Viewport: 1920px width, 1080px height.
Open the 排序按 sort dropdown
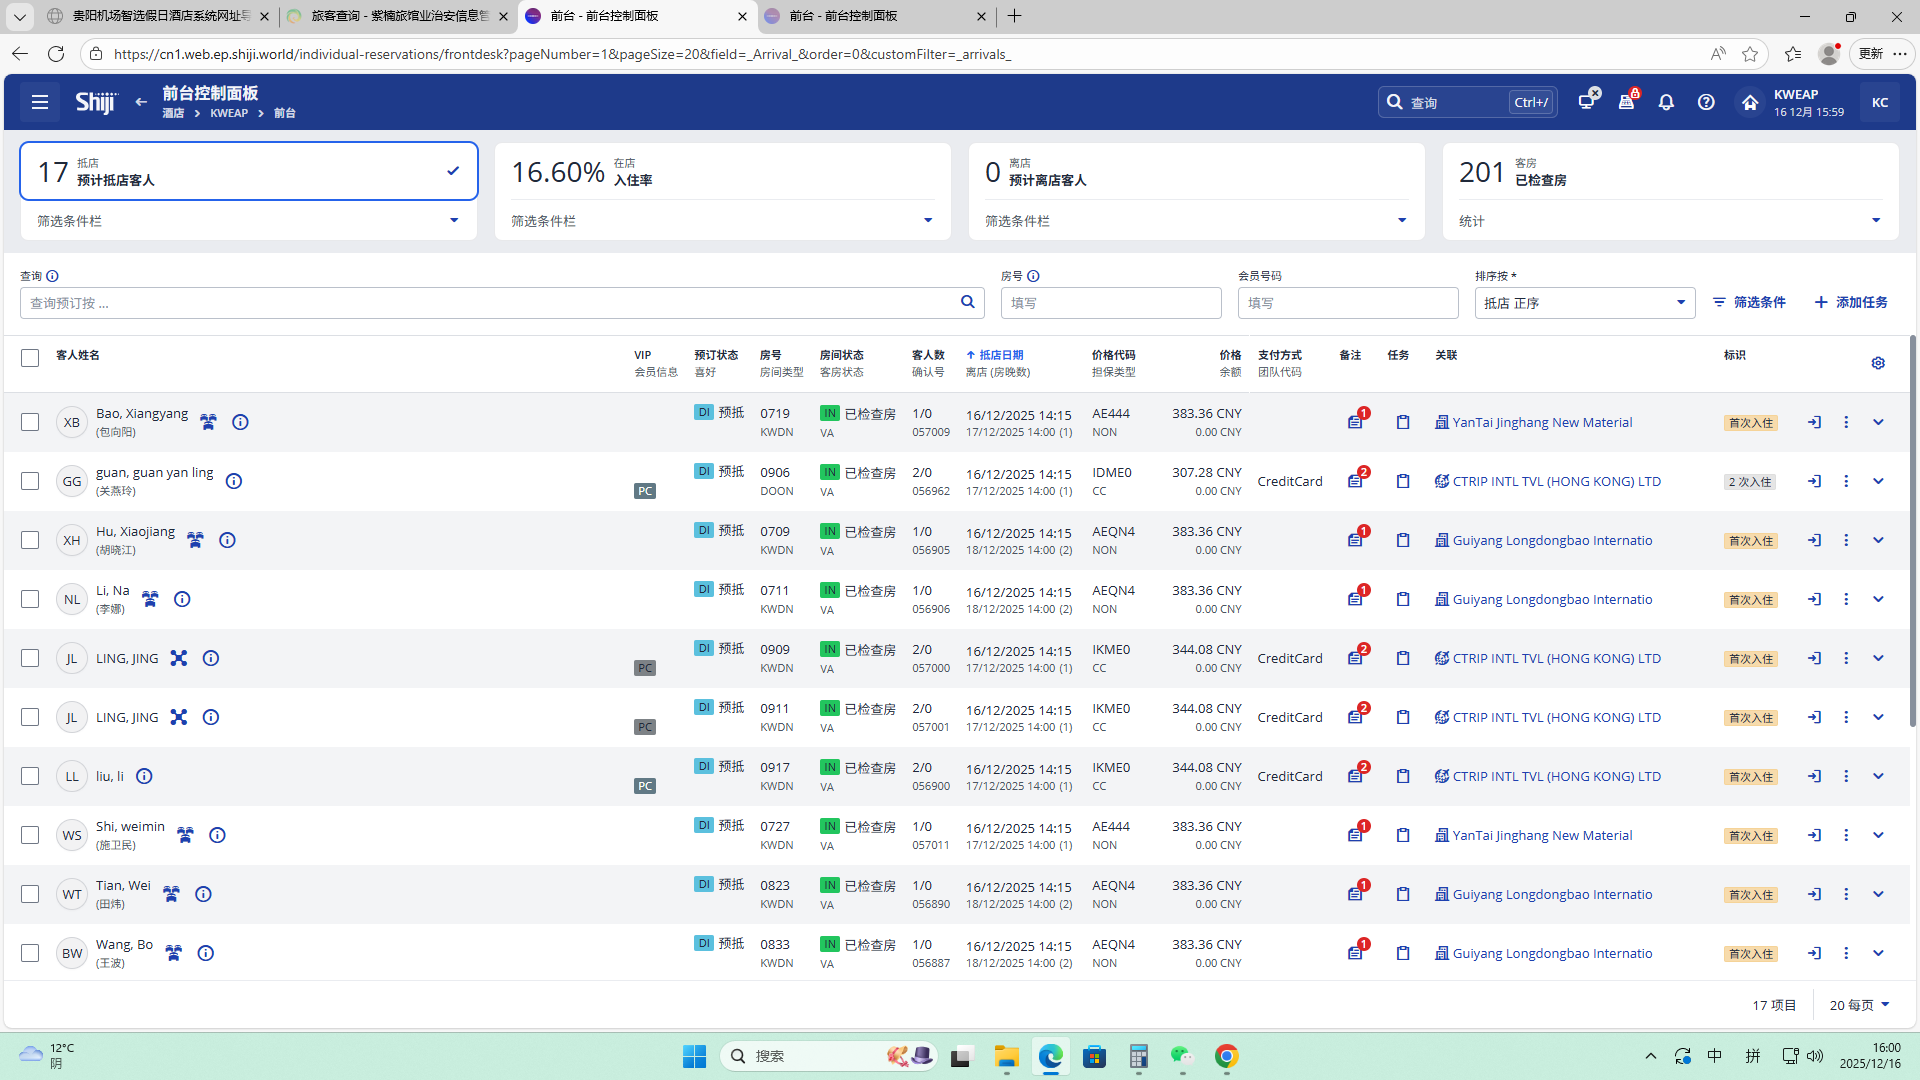[x=1584, y=303]
